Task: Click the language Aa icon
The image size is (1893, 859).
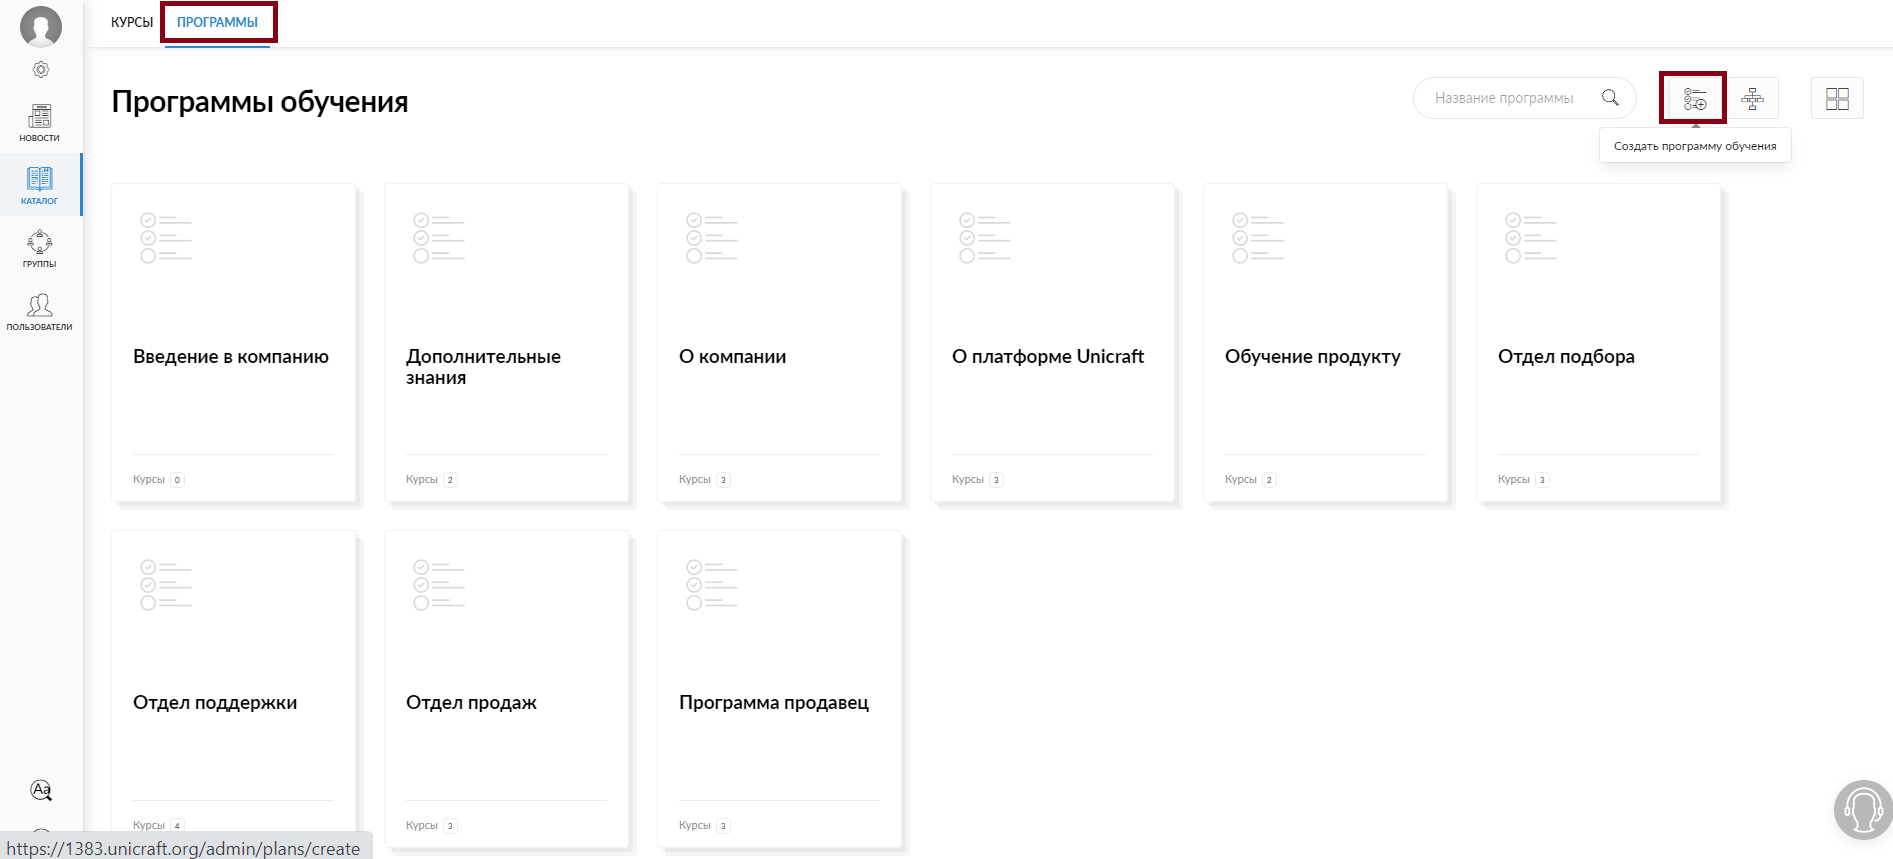Action: click(41, 790)
